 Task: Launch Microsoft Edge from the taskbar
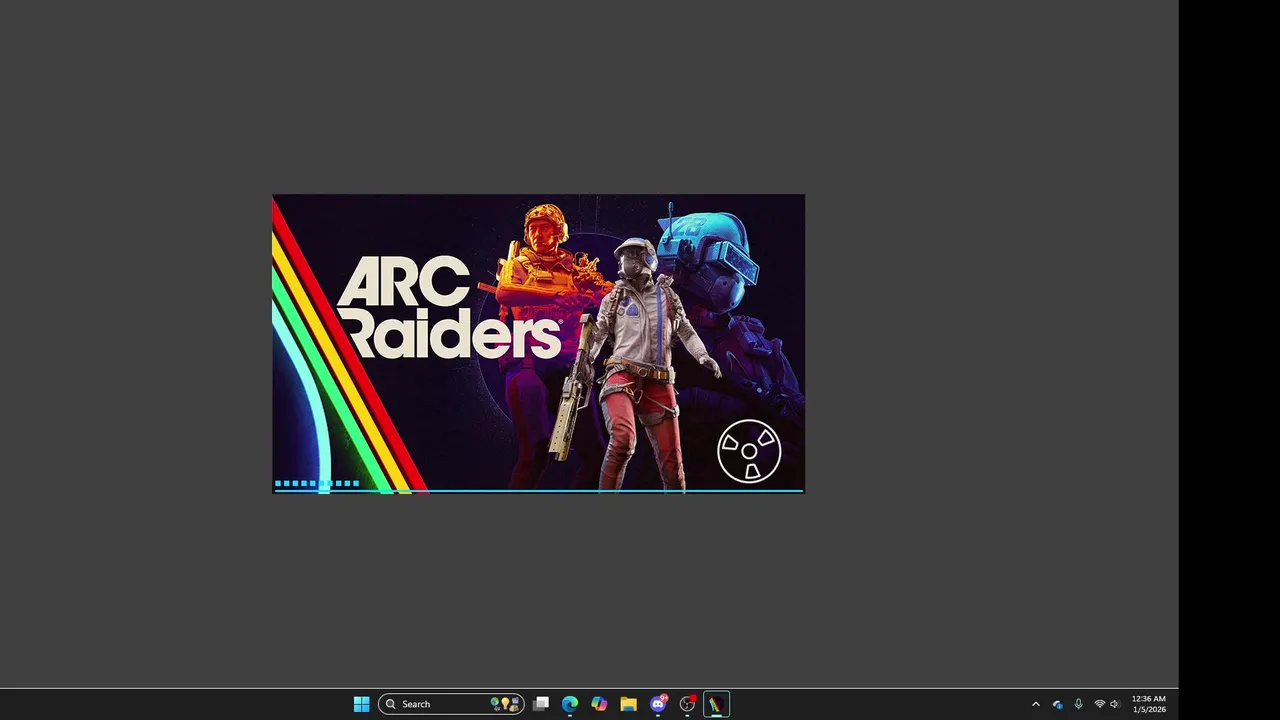[570, 704]
